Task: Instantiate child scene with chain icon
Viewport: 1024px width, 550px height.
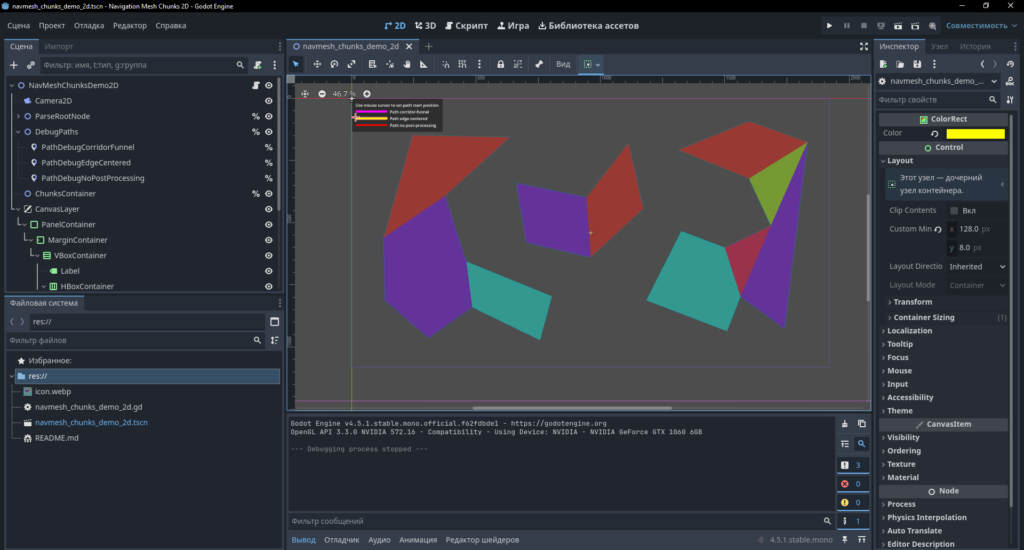Action: (x=31, y=65)
